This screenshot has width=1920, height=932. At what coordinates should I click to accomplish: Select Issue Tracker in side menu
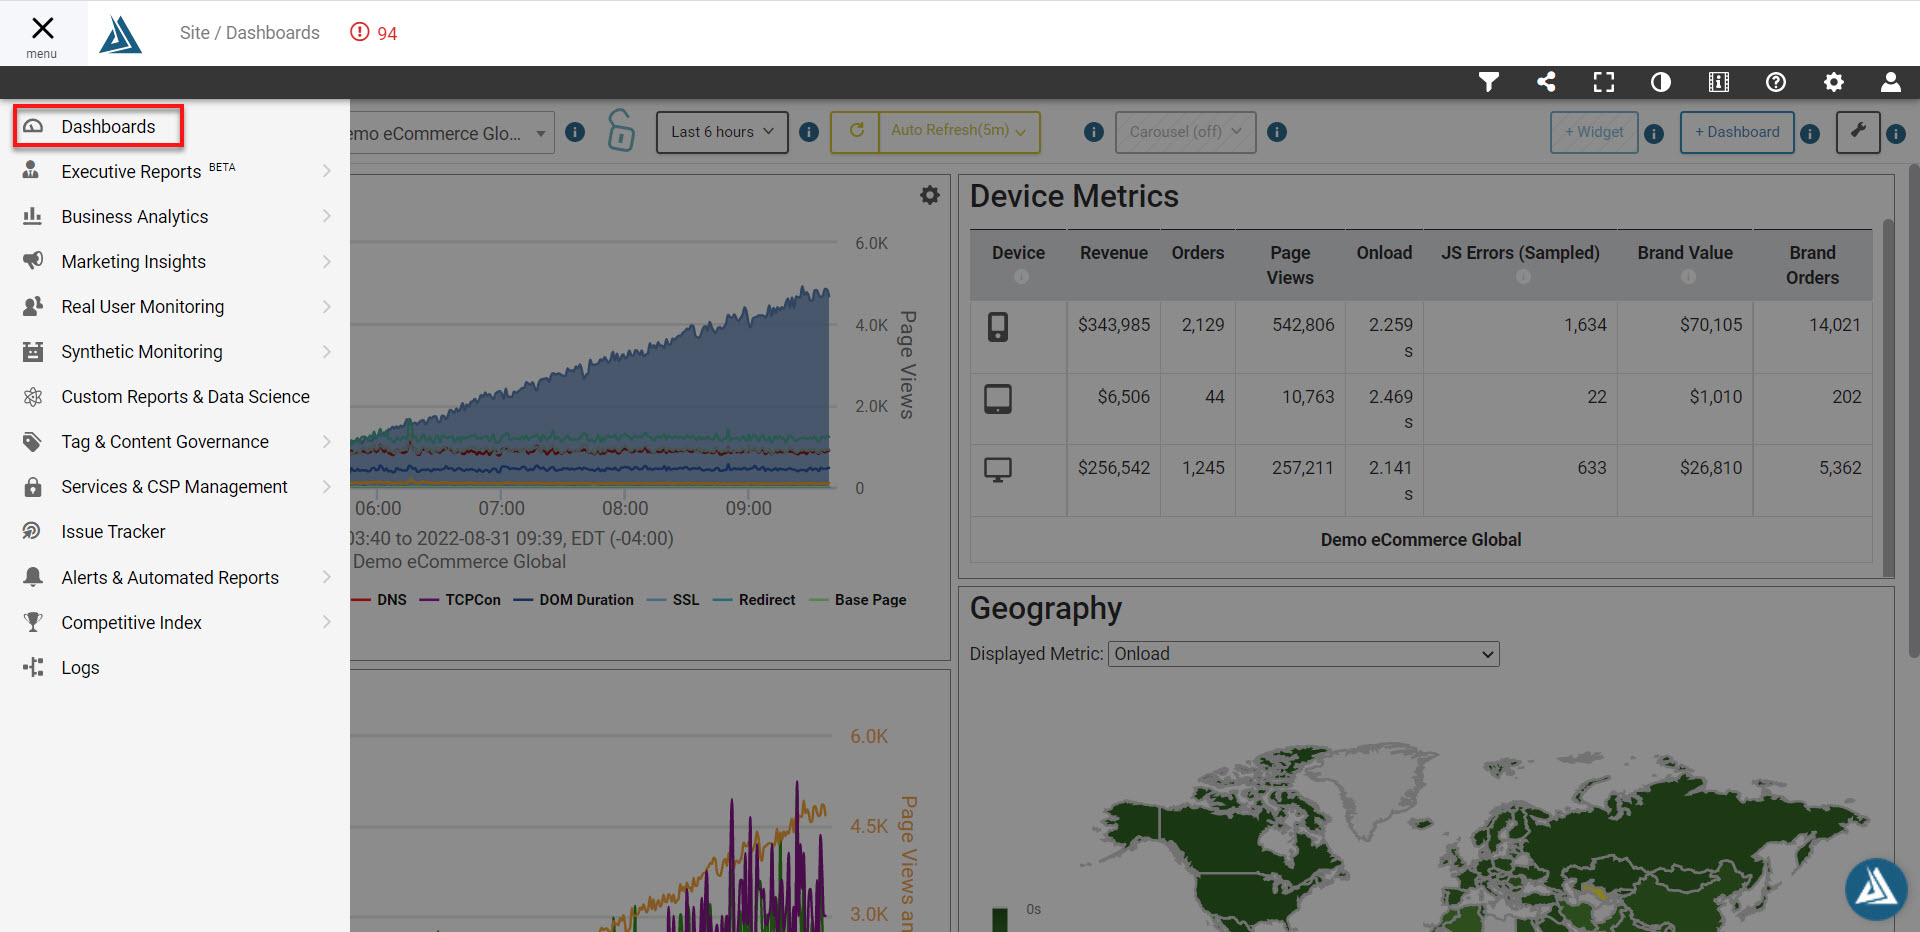[113, 532]
